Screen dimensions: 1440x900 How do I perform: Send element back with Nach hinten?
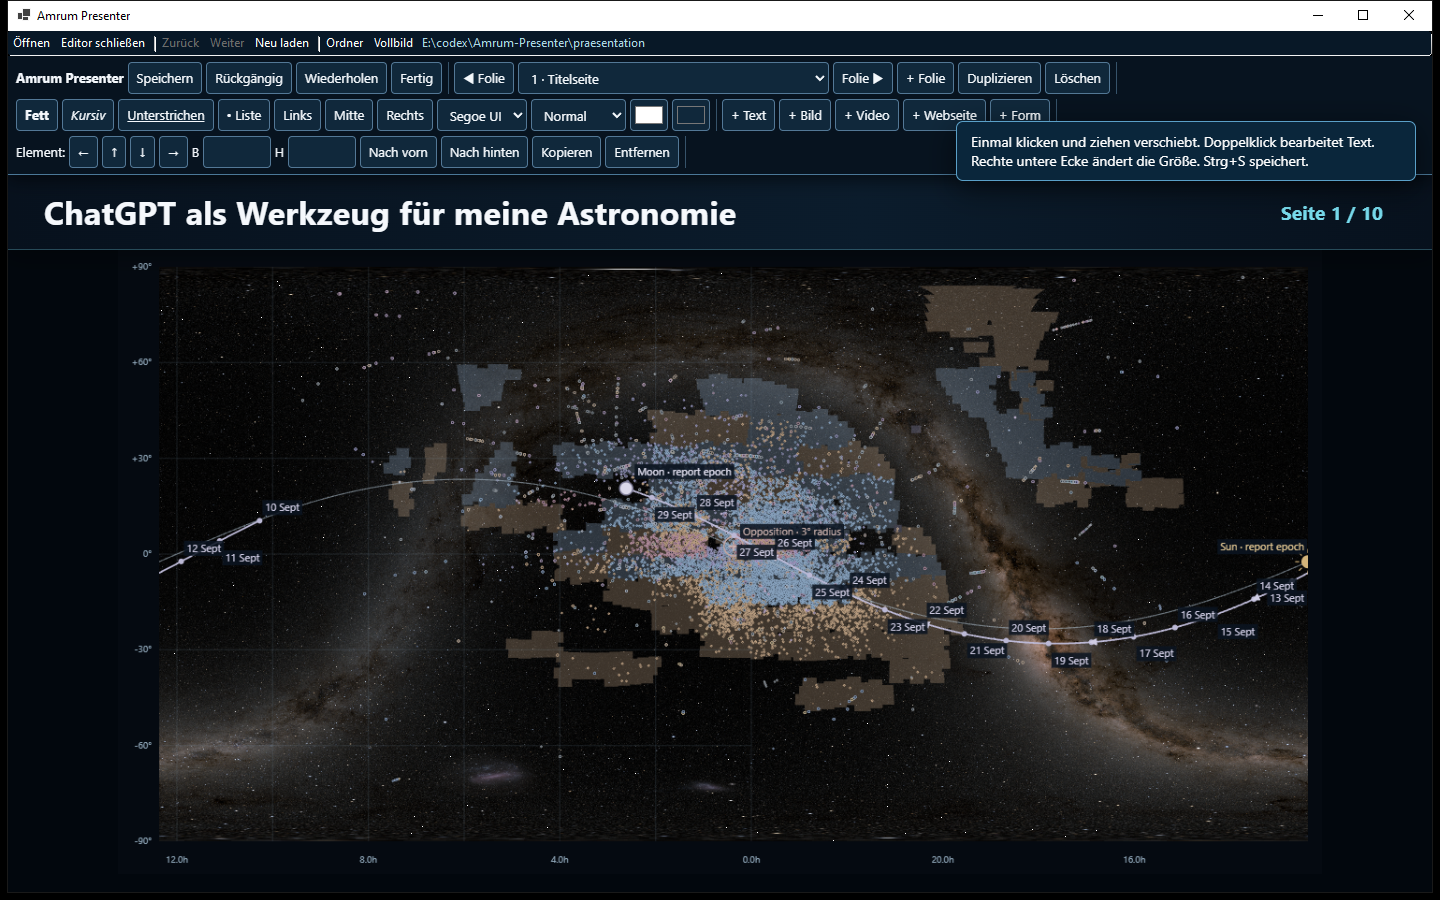click(485, 153)
